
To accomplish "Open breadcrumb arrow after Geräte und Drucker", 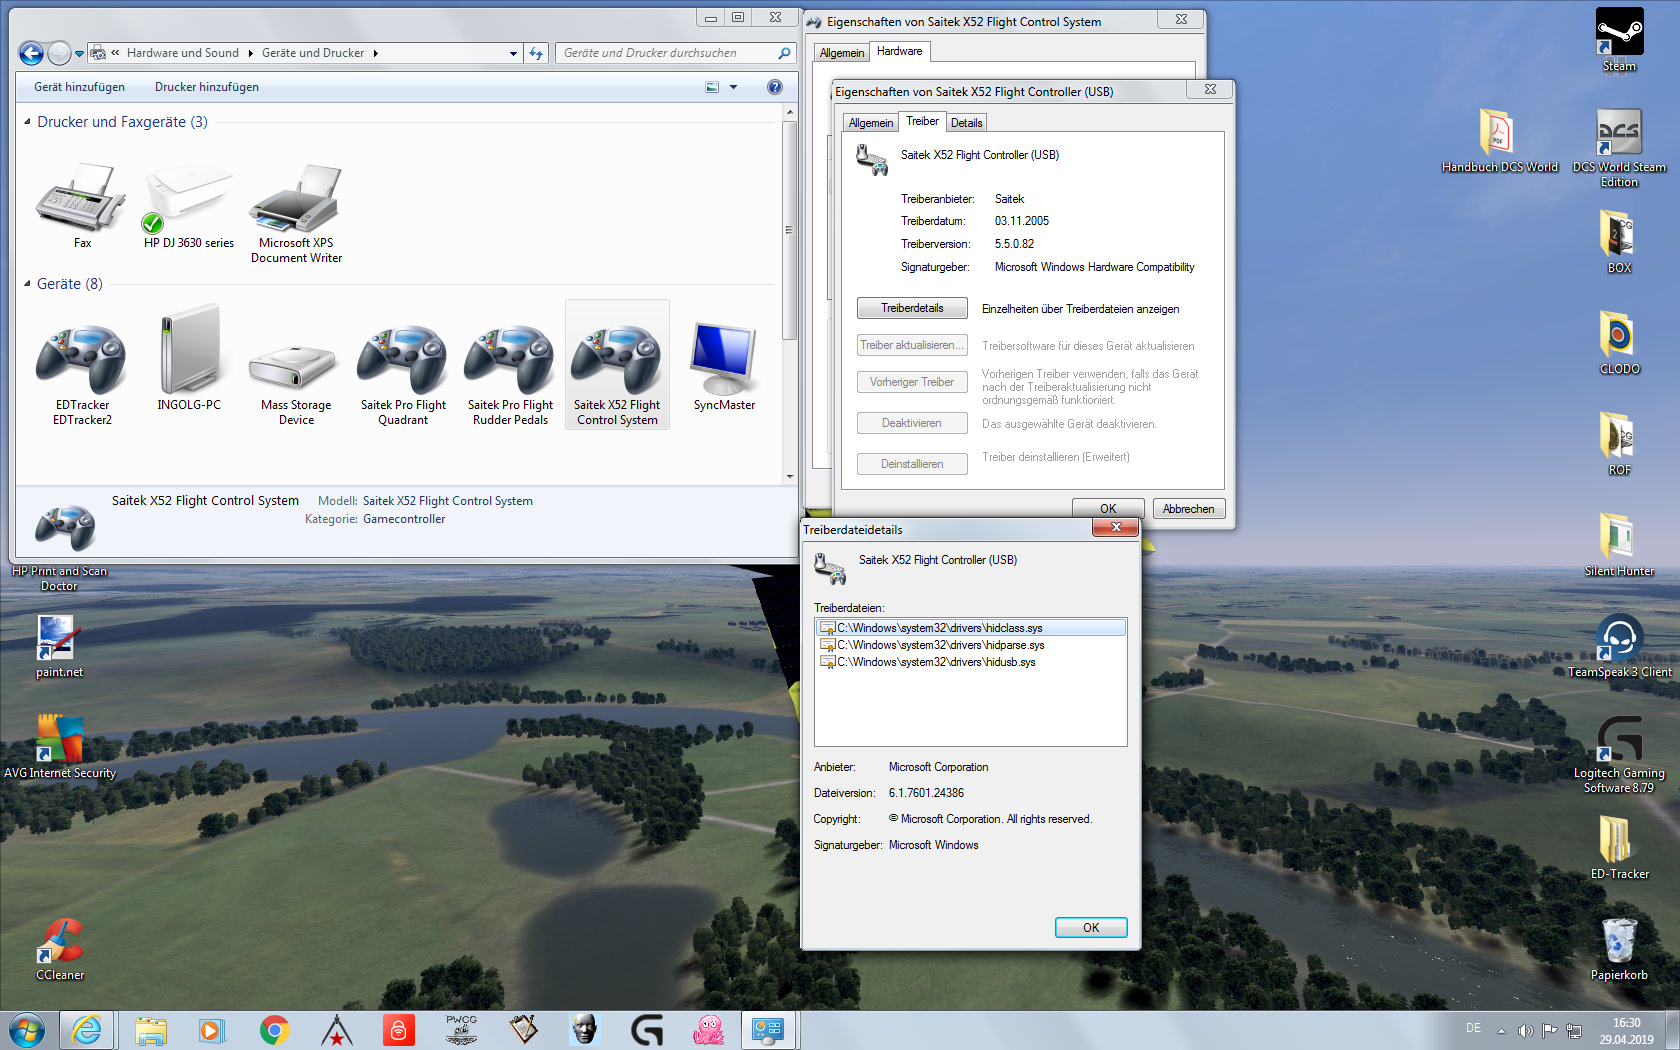I will click(x=375, y=53).
